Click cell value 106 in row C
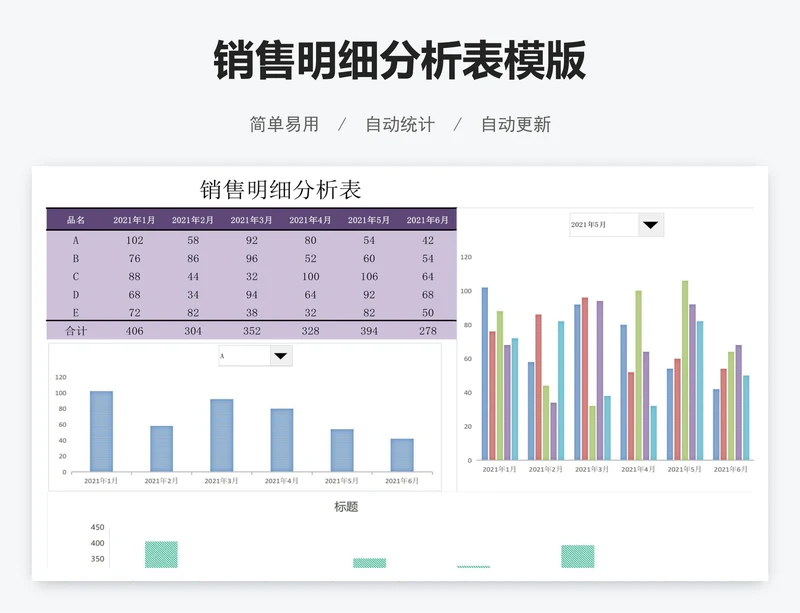 coord(369,277)
